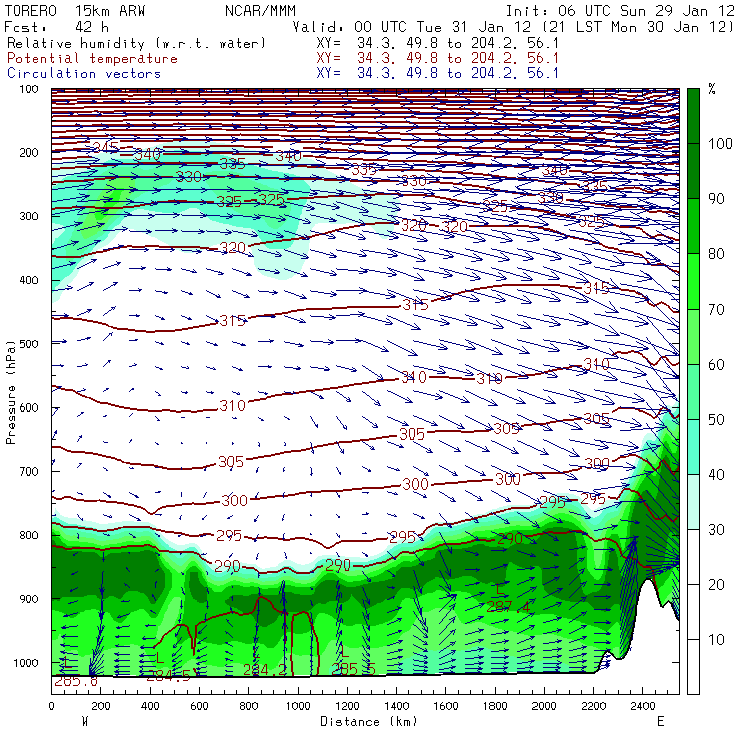Click the '80' label on the colorbar
This screenshot has height=740, width=740.
(x=715, y=254)
